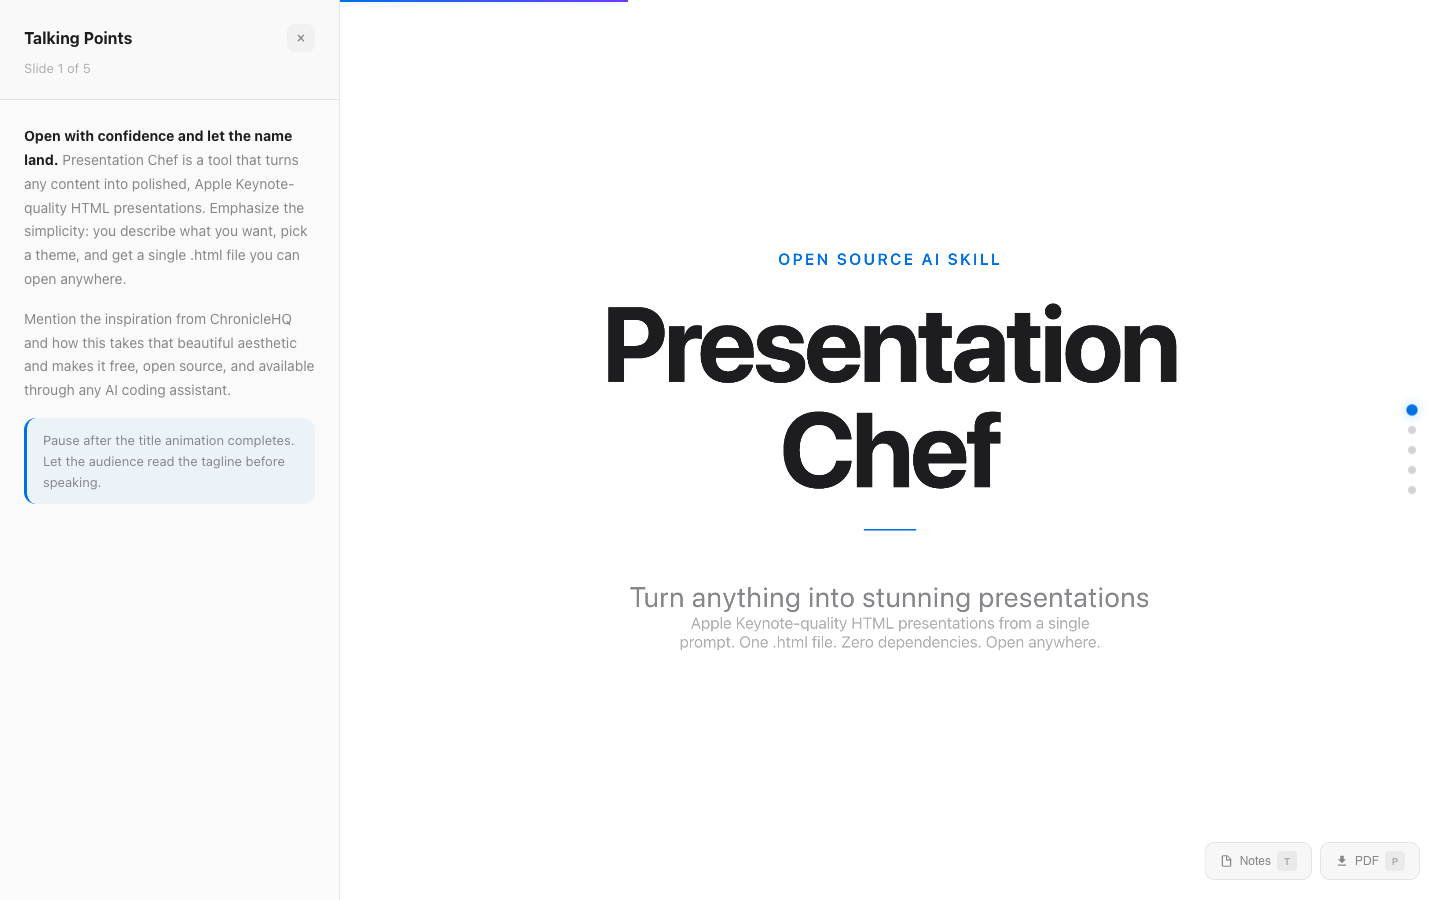Click the 'Presentation Chef' slide title

tap(890, 397)
